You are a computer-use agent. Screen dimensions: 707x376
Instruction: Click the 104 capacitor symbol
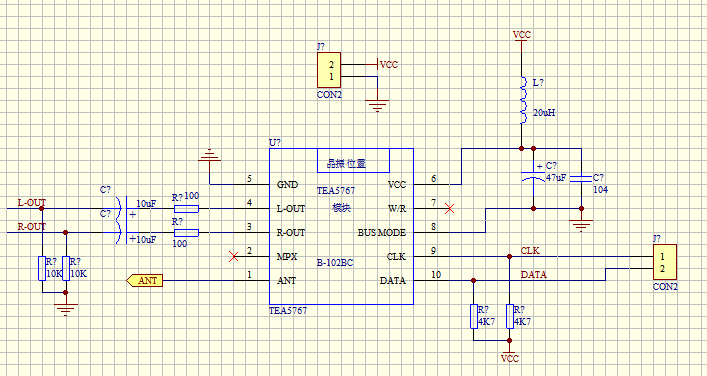pos(581,179)
